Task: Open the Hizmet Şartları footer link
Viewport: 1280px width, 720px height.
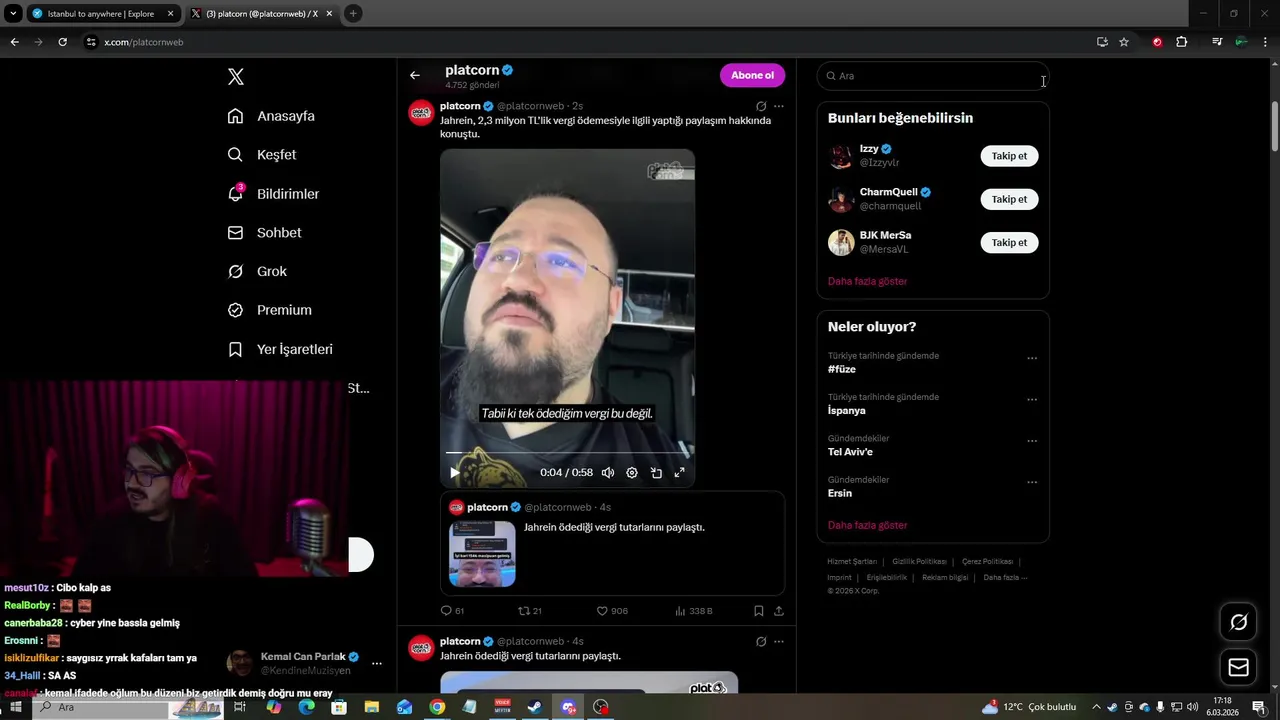Action: coord(852,562)
